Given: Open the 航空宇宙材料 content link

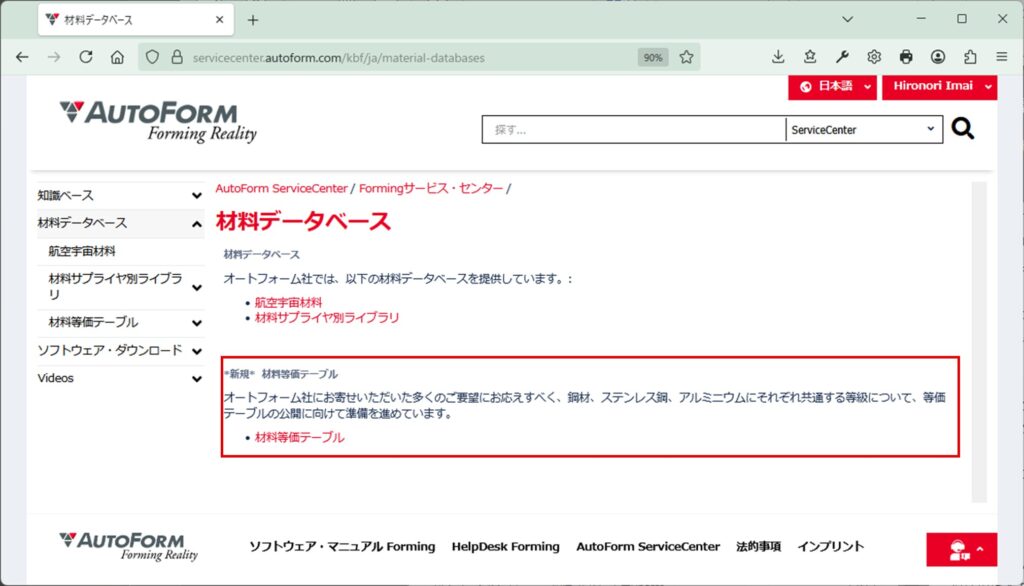Looking at the screenshot, I should [288, 302].
